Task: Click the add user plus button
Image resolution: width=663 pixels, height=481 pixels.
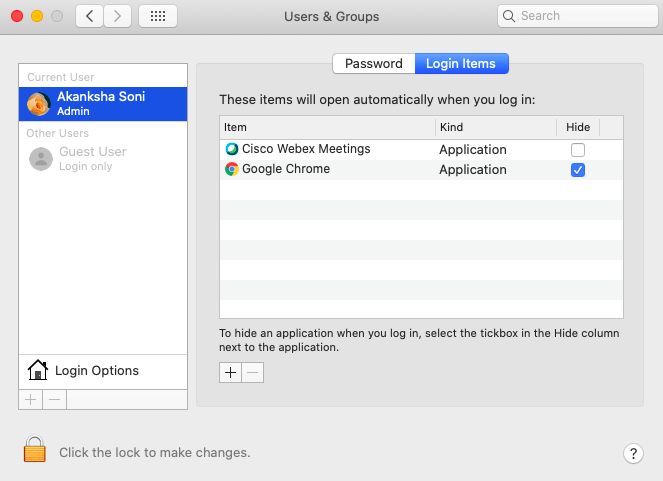Action: [x=30, y=399]
